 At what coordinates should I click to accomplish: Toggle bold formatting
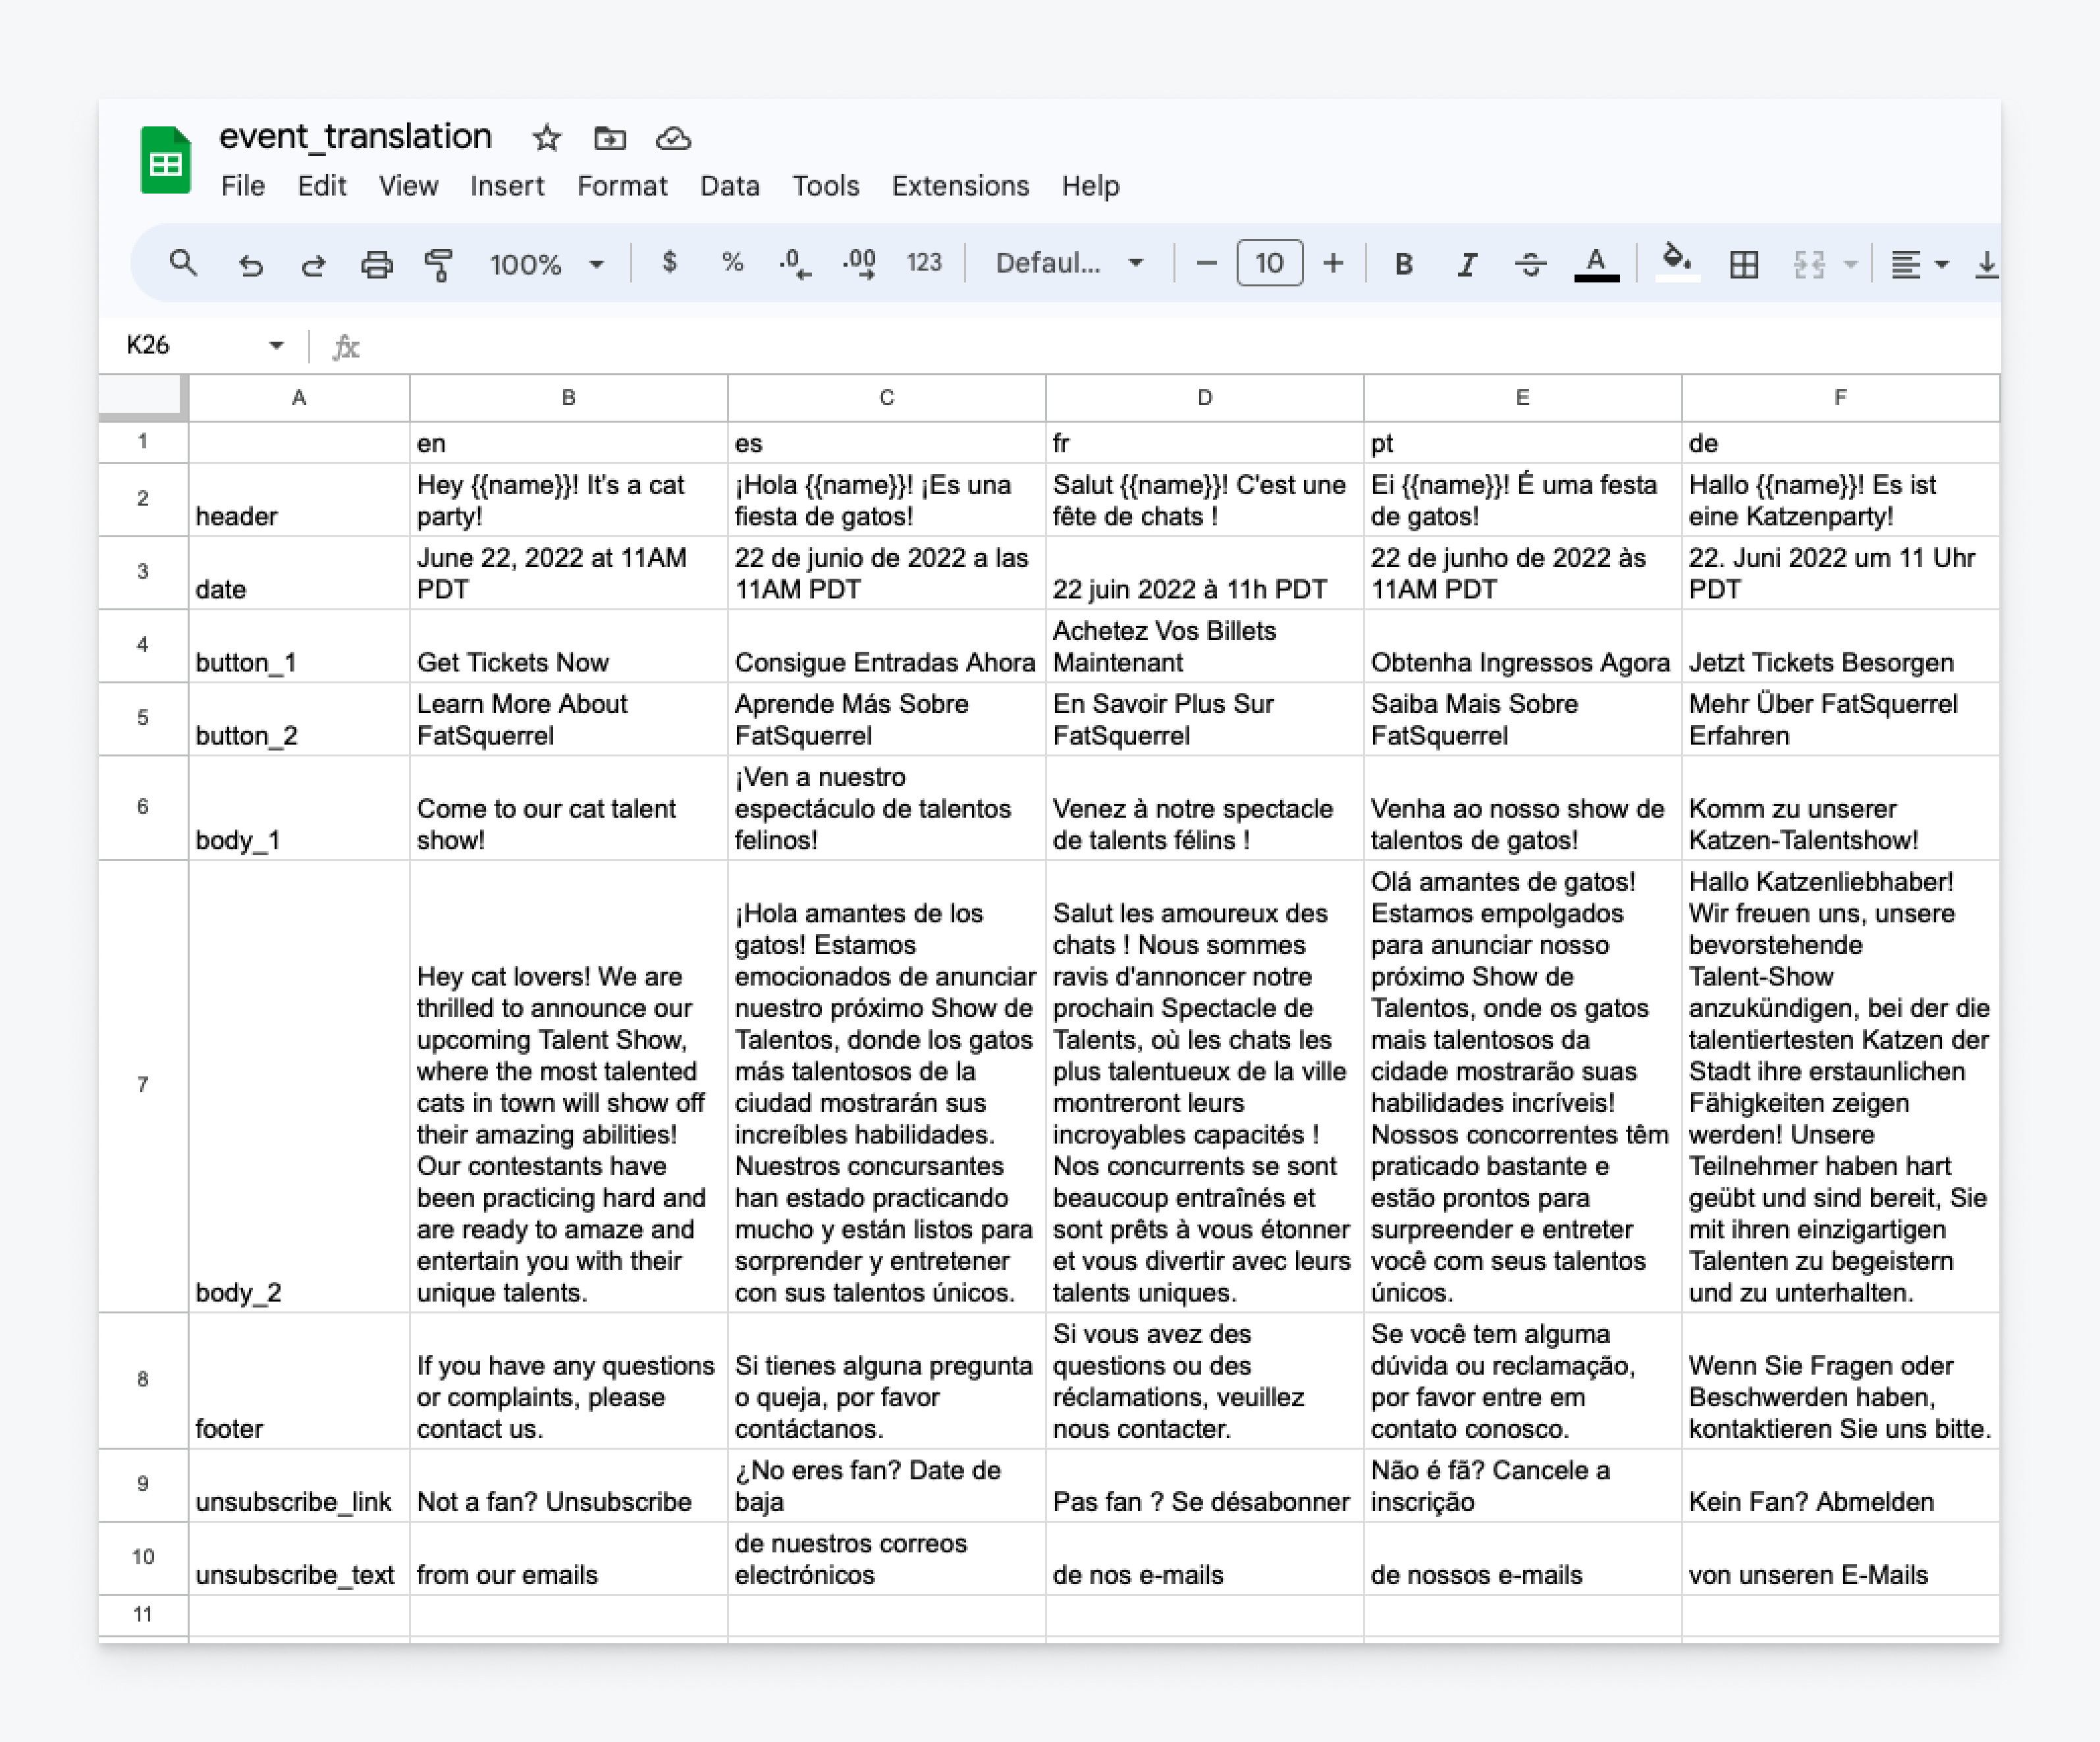click(x=1403, y=264)
